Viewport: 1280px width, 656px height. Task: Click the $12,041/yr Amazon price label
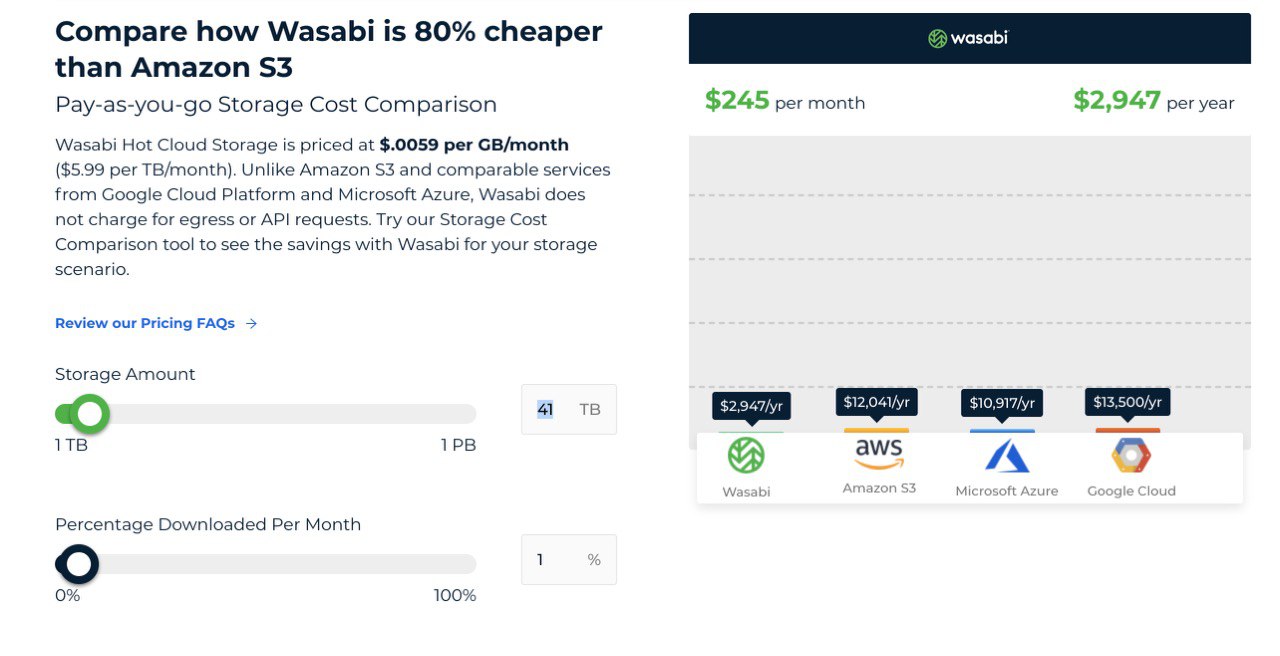(877, 402)
